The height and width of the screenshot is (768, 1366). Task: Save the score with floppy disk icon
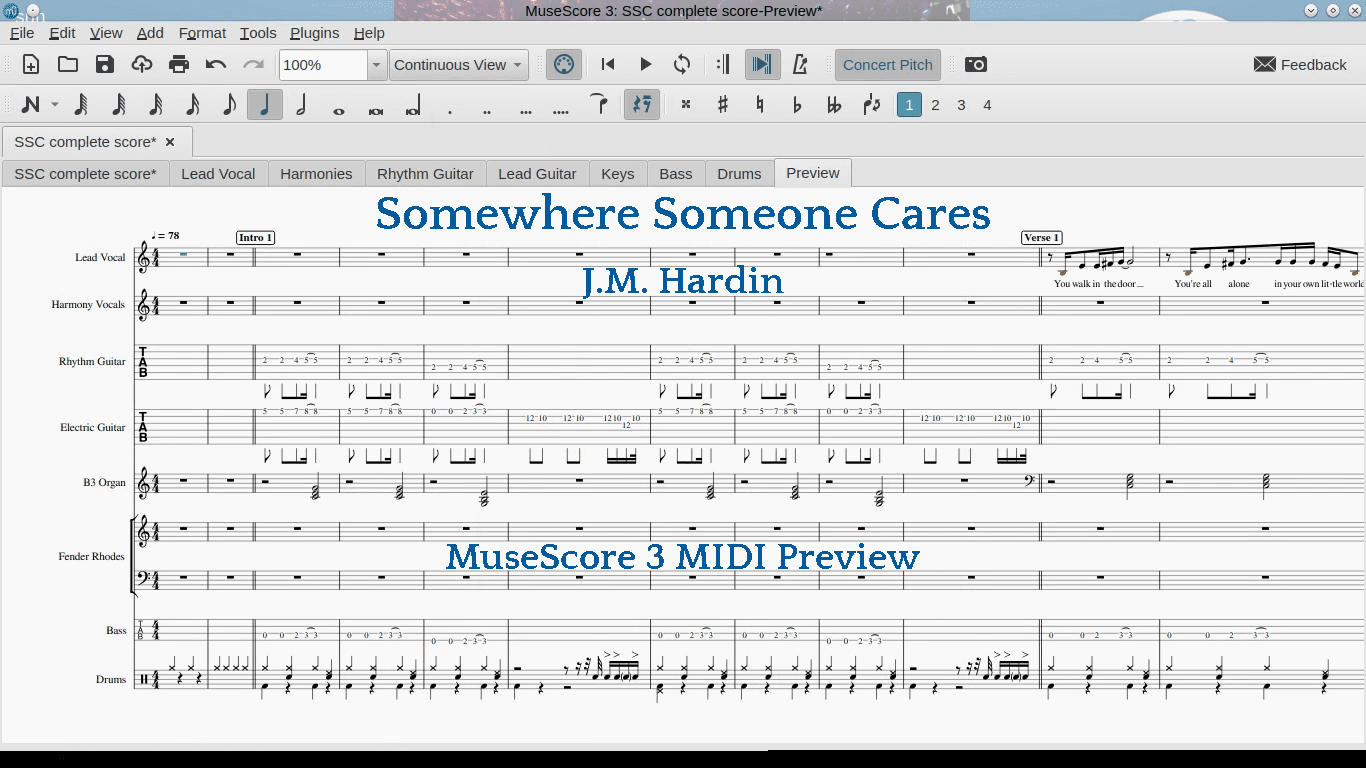[105, 65]
